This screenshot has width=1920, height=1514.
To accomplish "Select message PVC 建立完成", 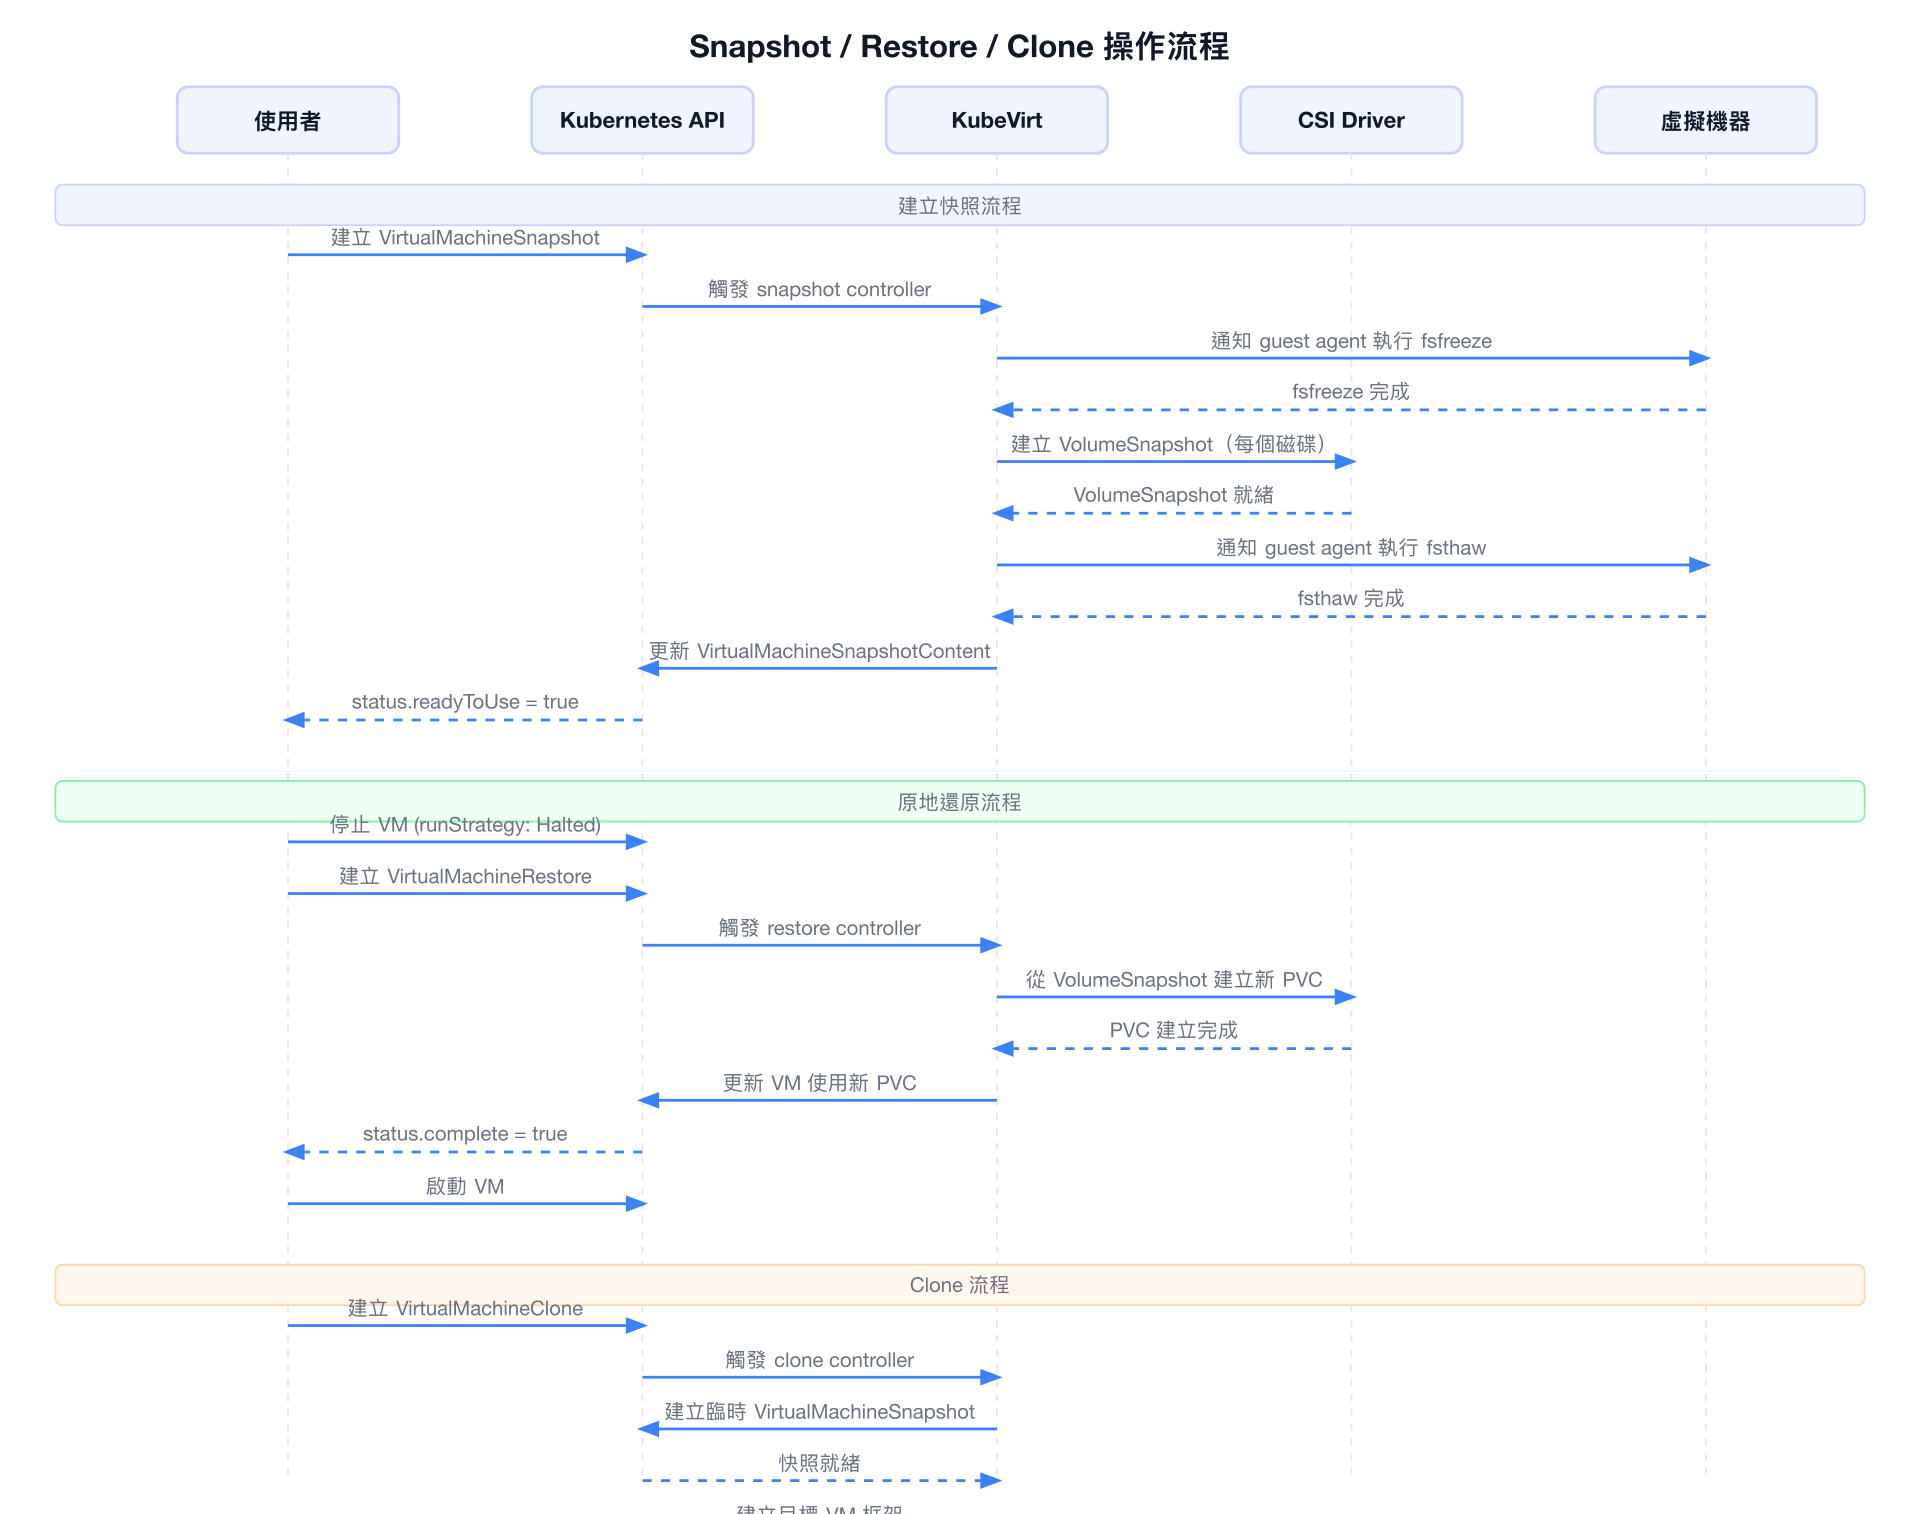I will (x=1174, y=1031).
